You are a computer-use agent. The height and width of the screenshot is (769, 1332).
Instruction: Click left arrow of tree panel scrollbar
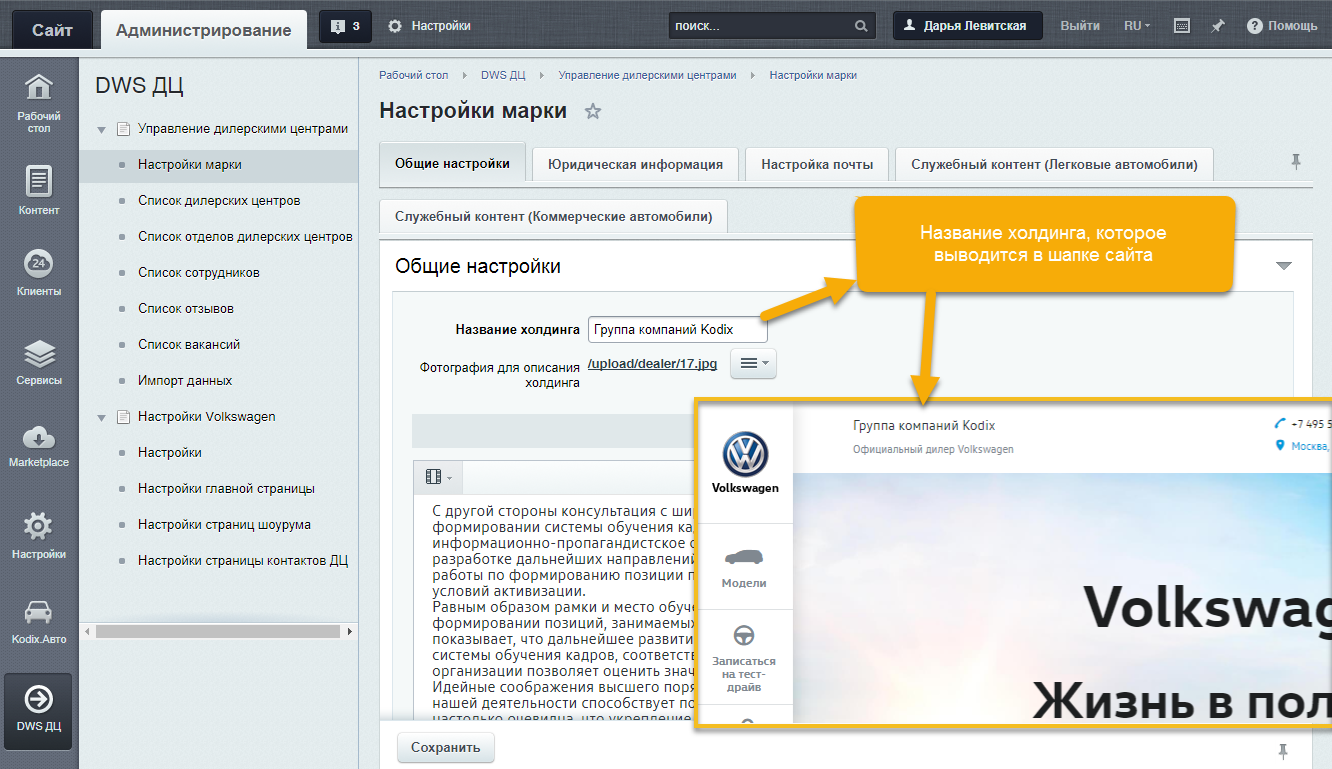click(87, 632)
